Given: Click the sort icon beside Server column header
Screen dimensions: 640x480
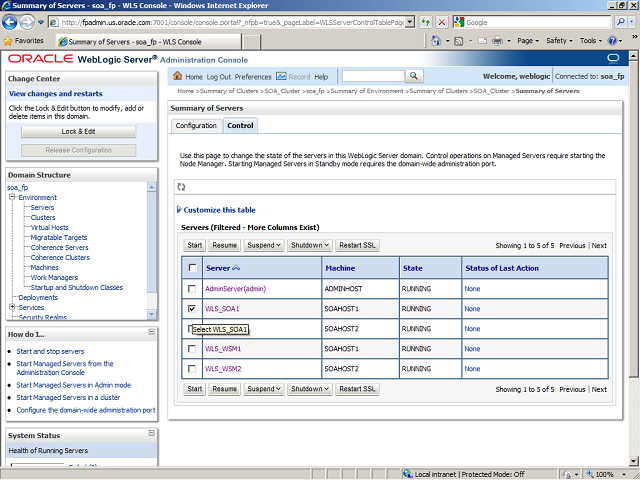Looking at the screenshot, I should click(x=237, y=268).
